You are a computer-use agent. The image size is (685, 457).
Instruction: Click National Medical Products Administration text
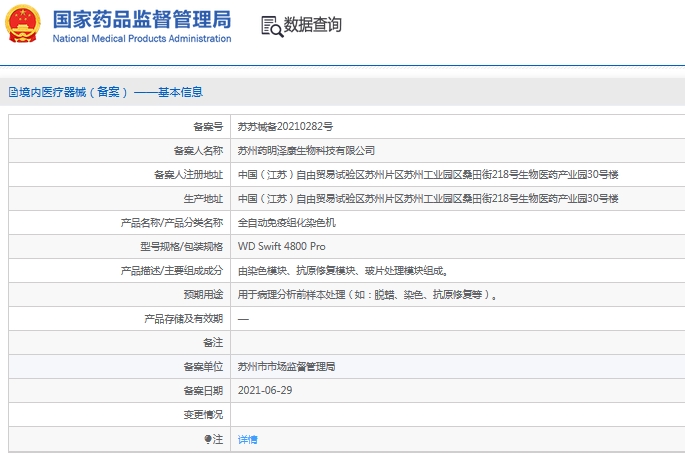[x=142, y=39]
